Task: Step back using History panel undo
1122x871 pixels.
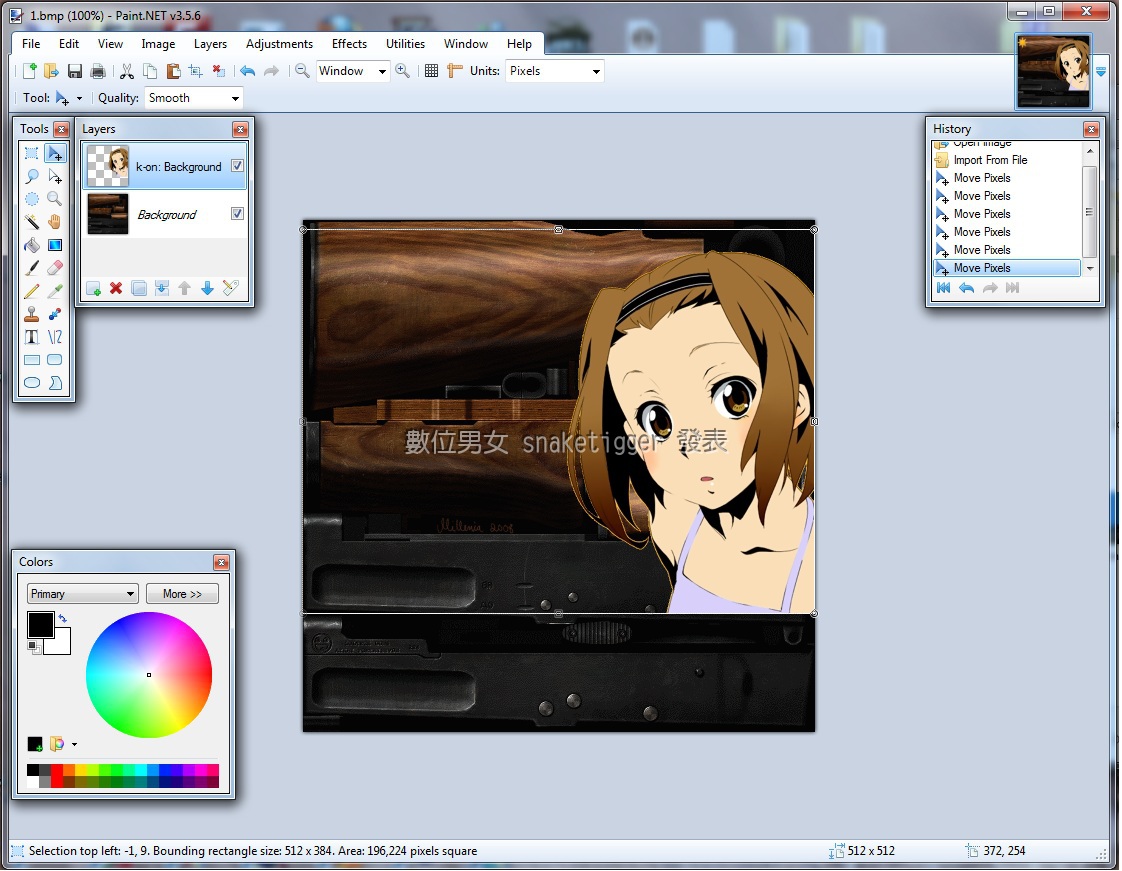Action: pos(967,288)
